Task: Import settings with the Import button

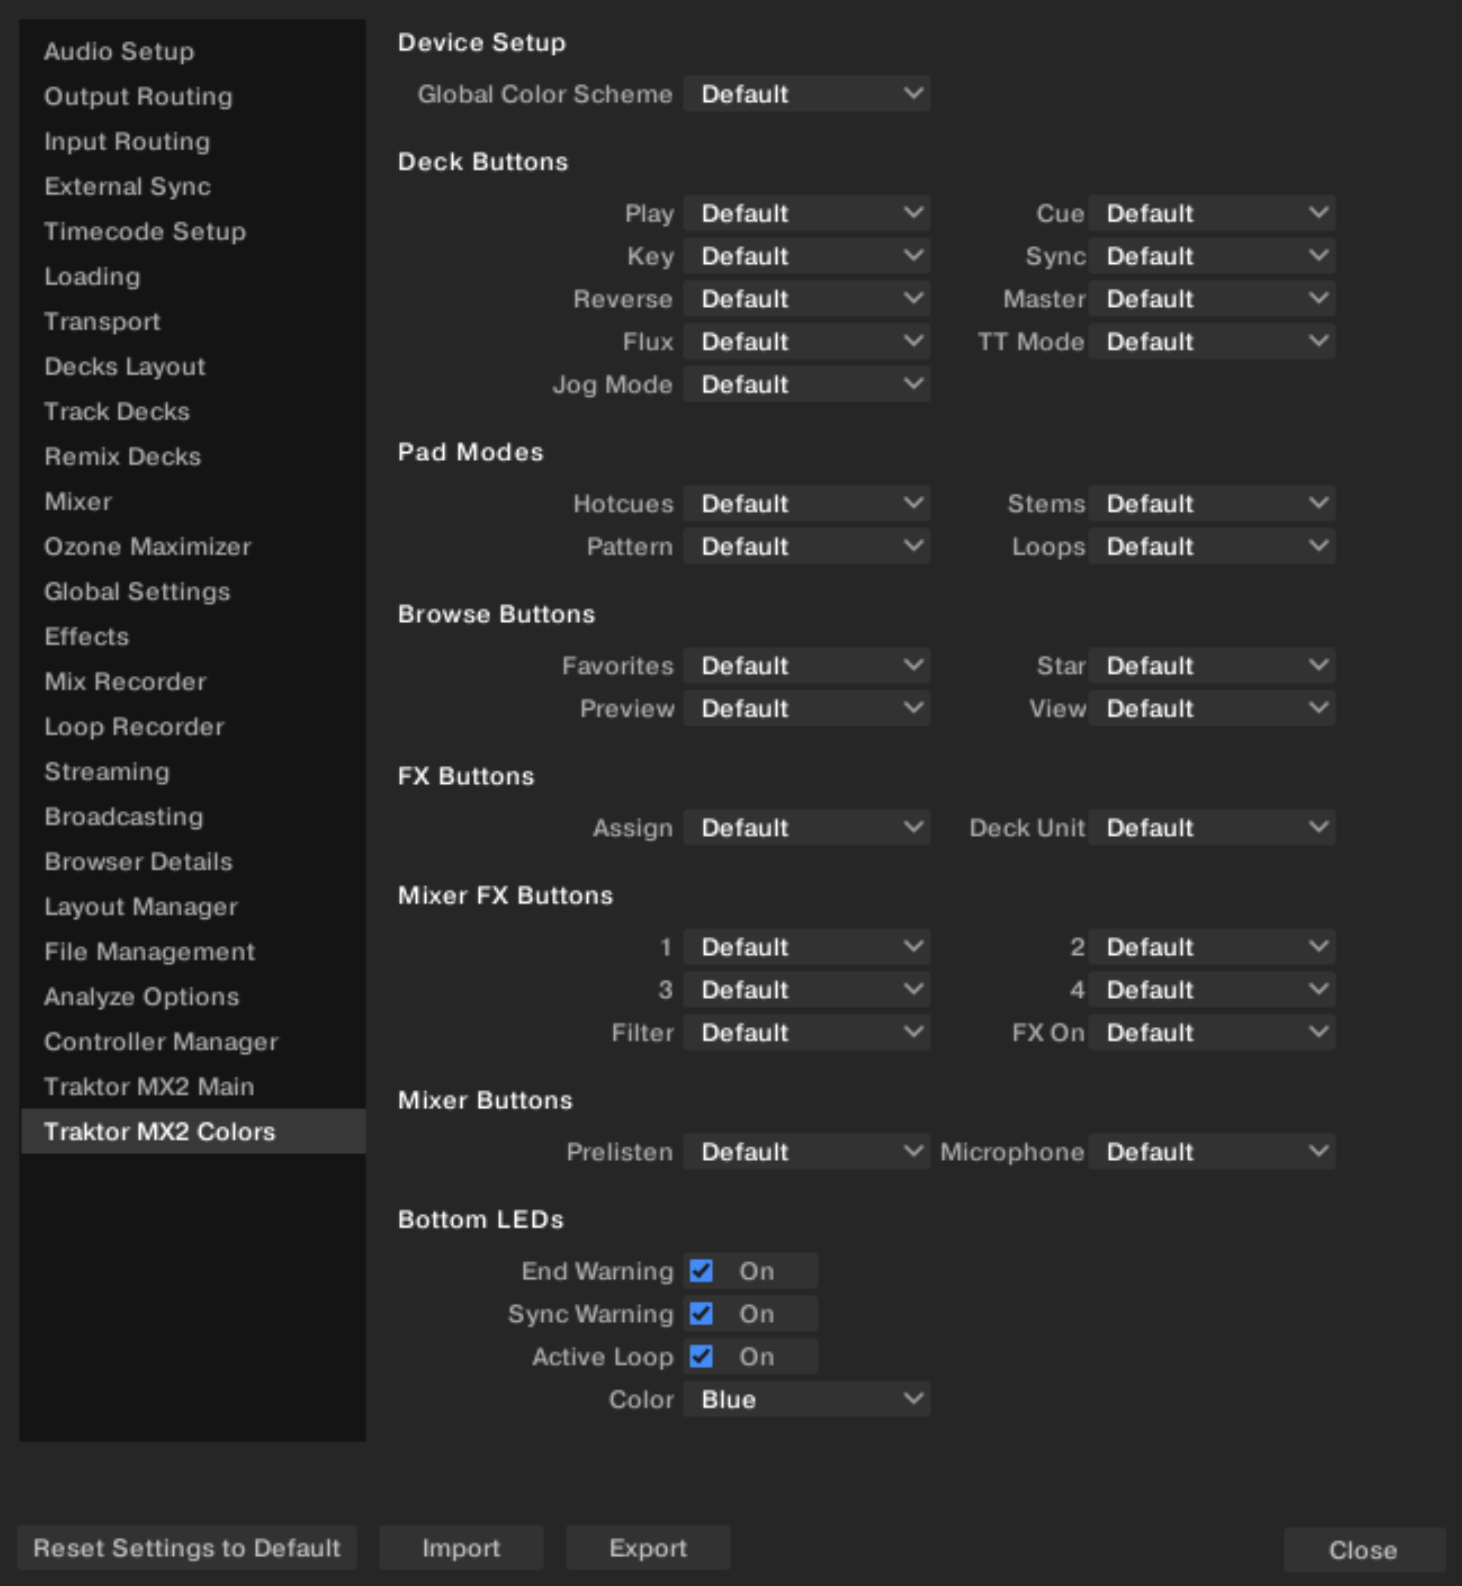Action: tap(461, 1548)
